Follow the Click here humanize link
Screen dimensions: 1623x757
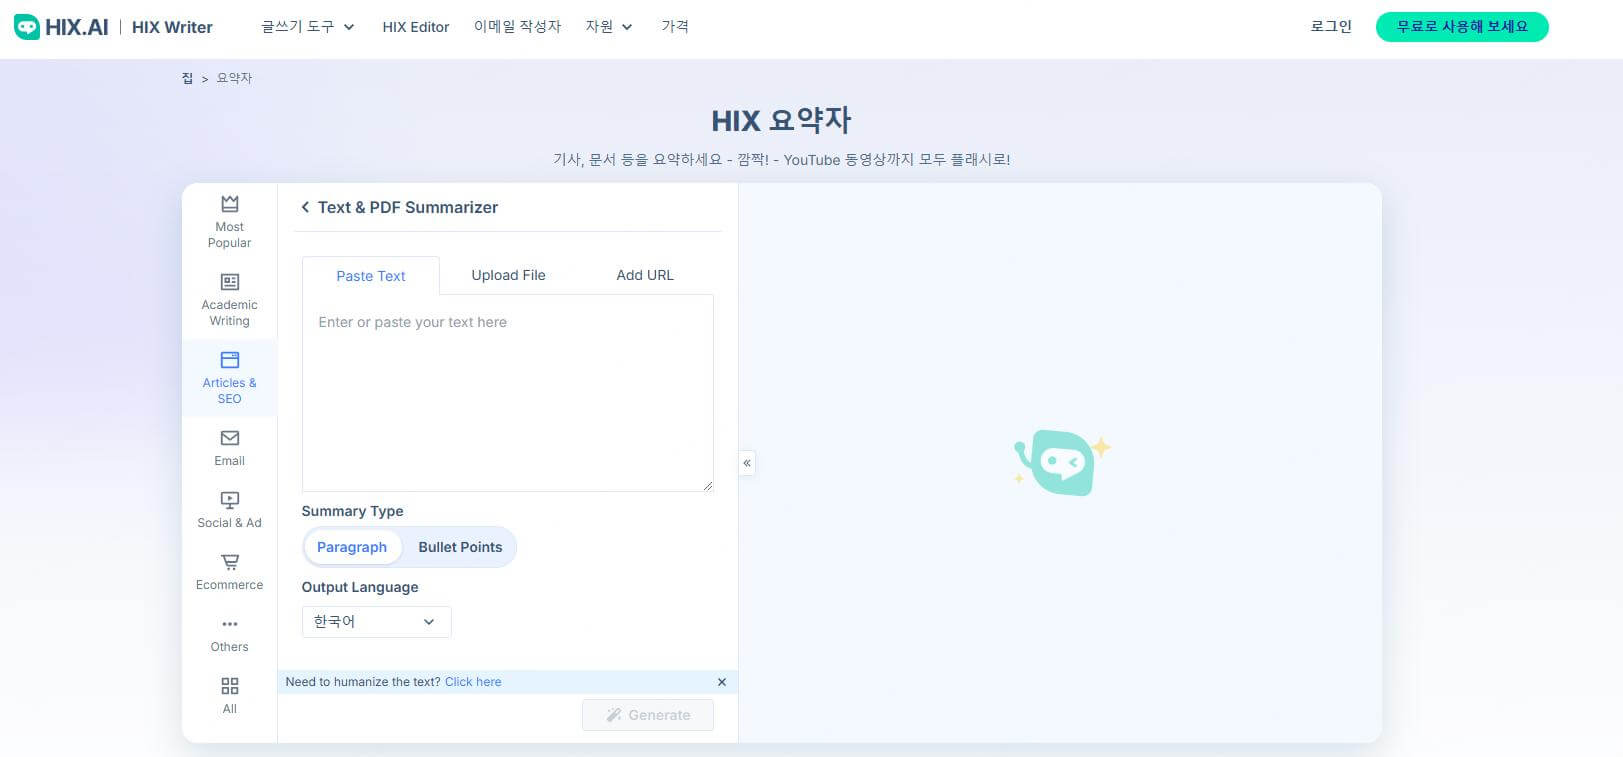(473, 682)
